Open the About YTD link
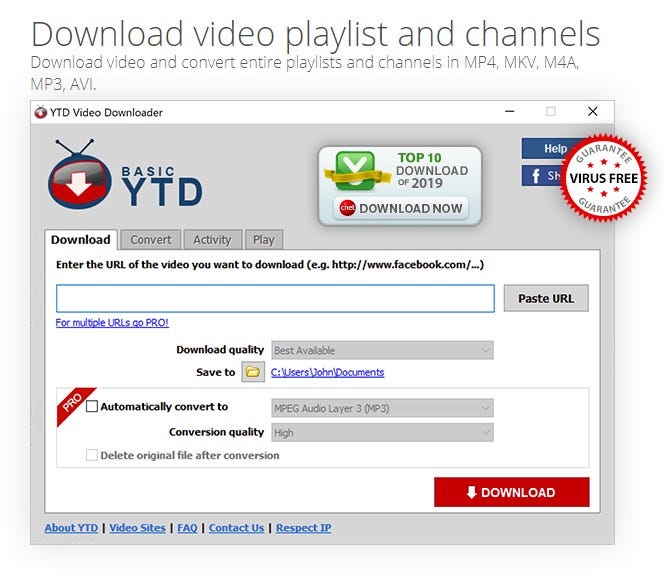Image resolution: width=664 pixels, height=581 pixels. [71, 528]
